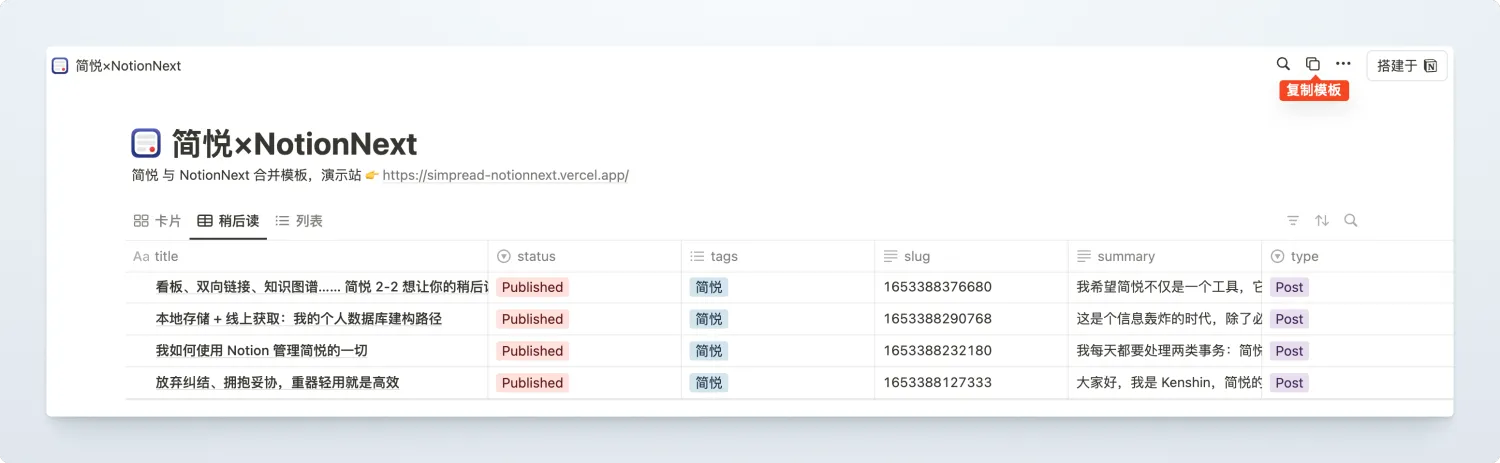
Task: Click 简悦 tag in 看板 row
Action: pos(709,287)
